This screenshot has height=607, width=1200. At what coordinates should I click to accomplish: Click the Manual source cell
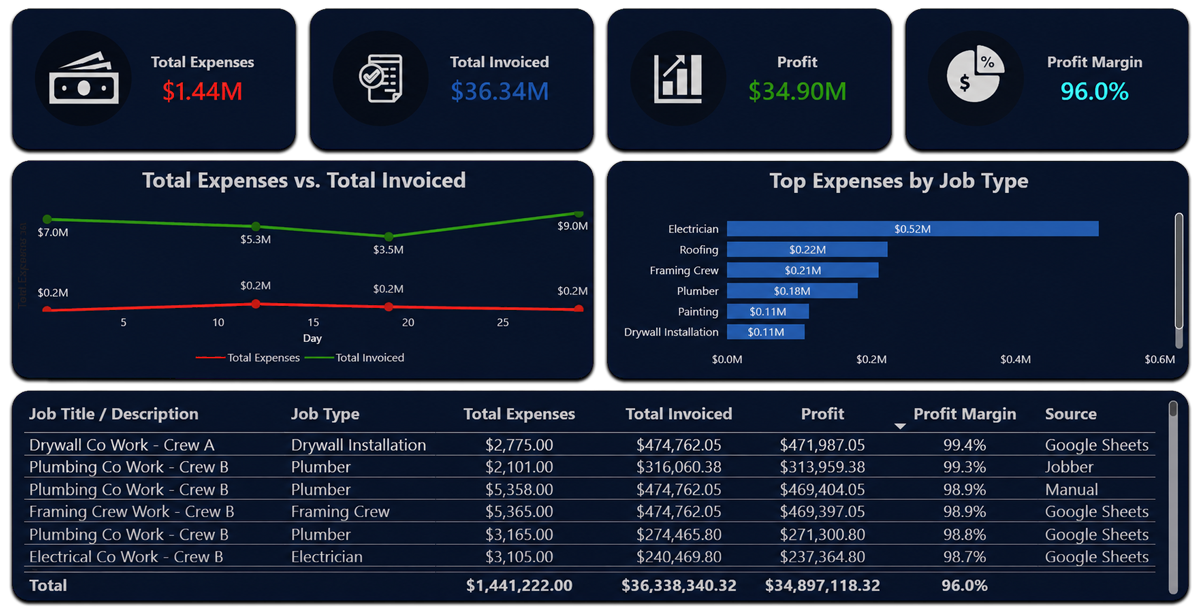point(1072,490)
